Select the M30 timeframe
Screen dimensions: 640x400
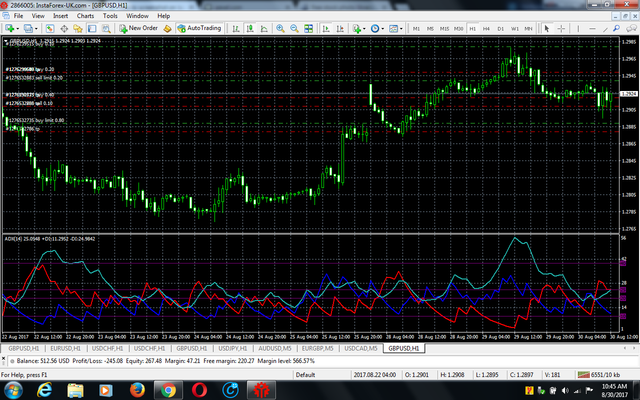point(458,29)
